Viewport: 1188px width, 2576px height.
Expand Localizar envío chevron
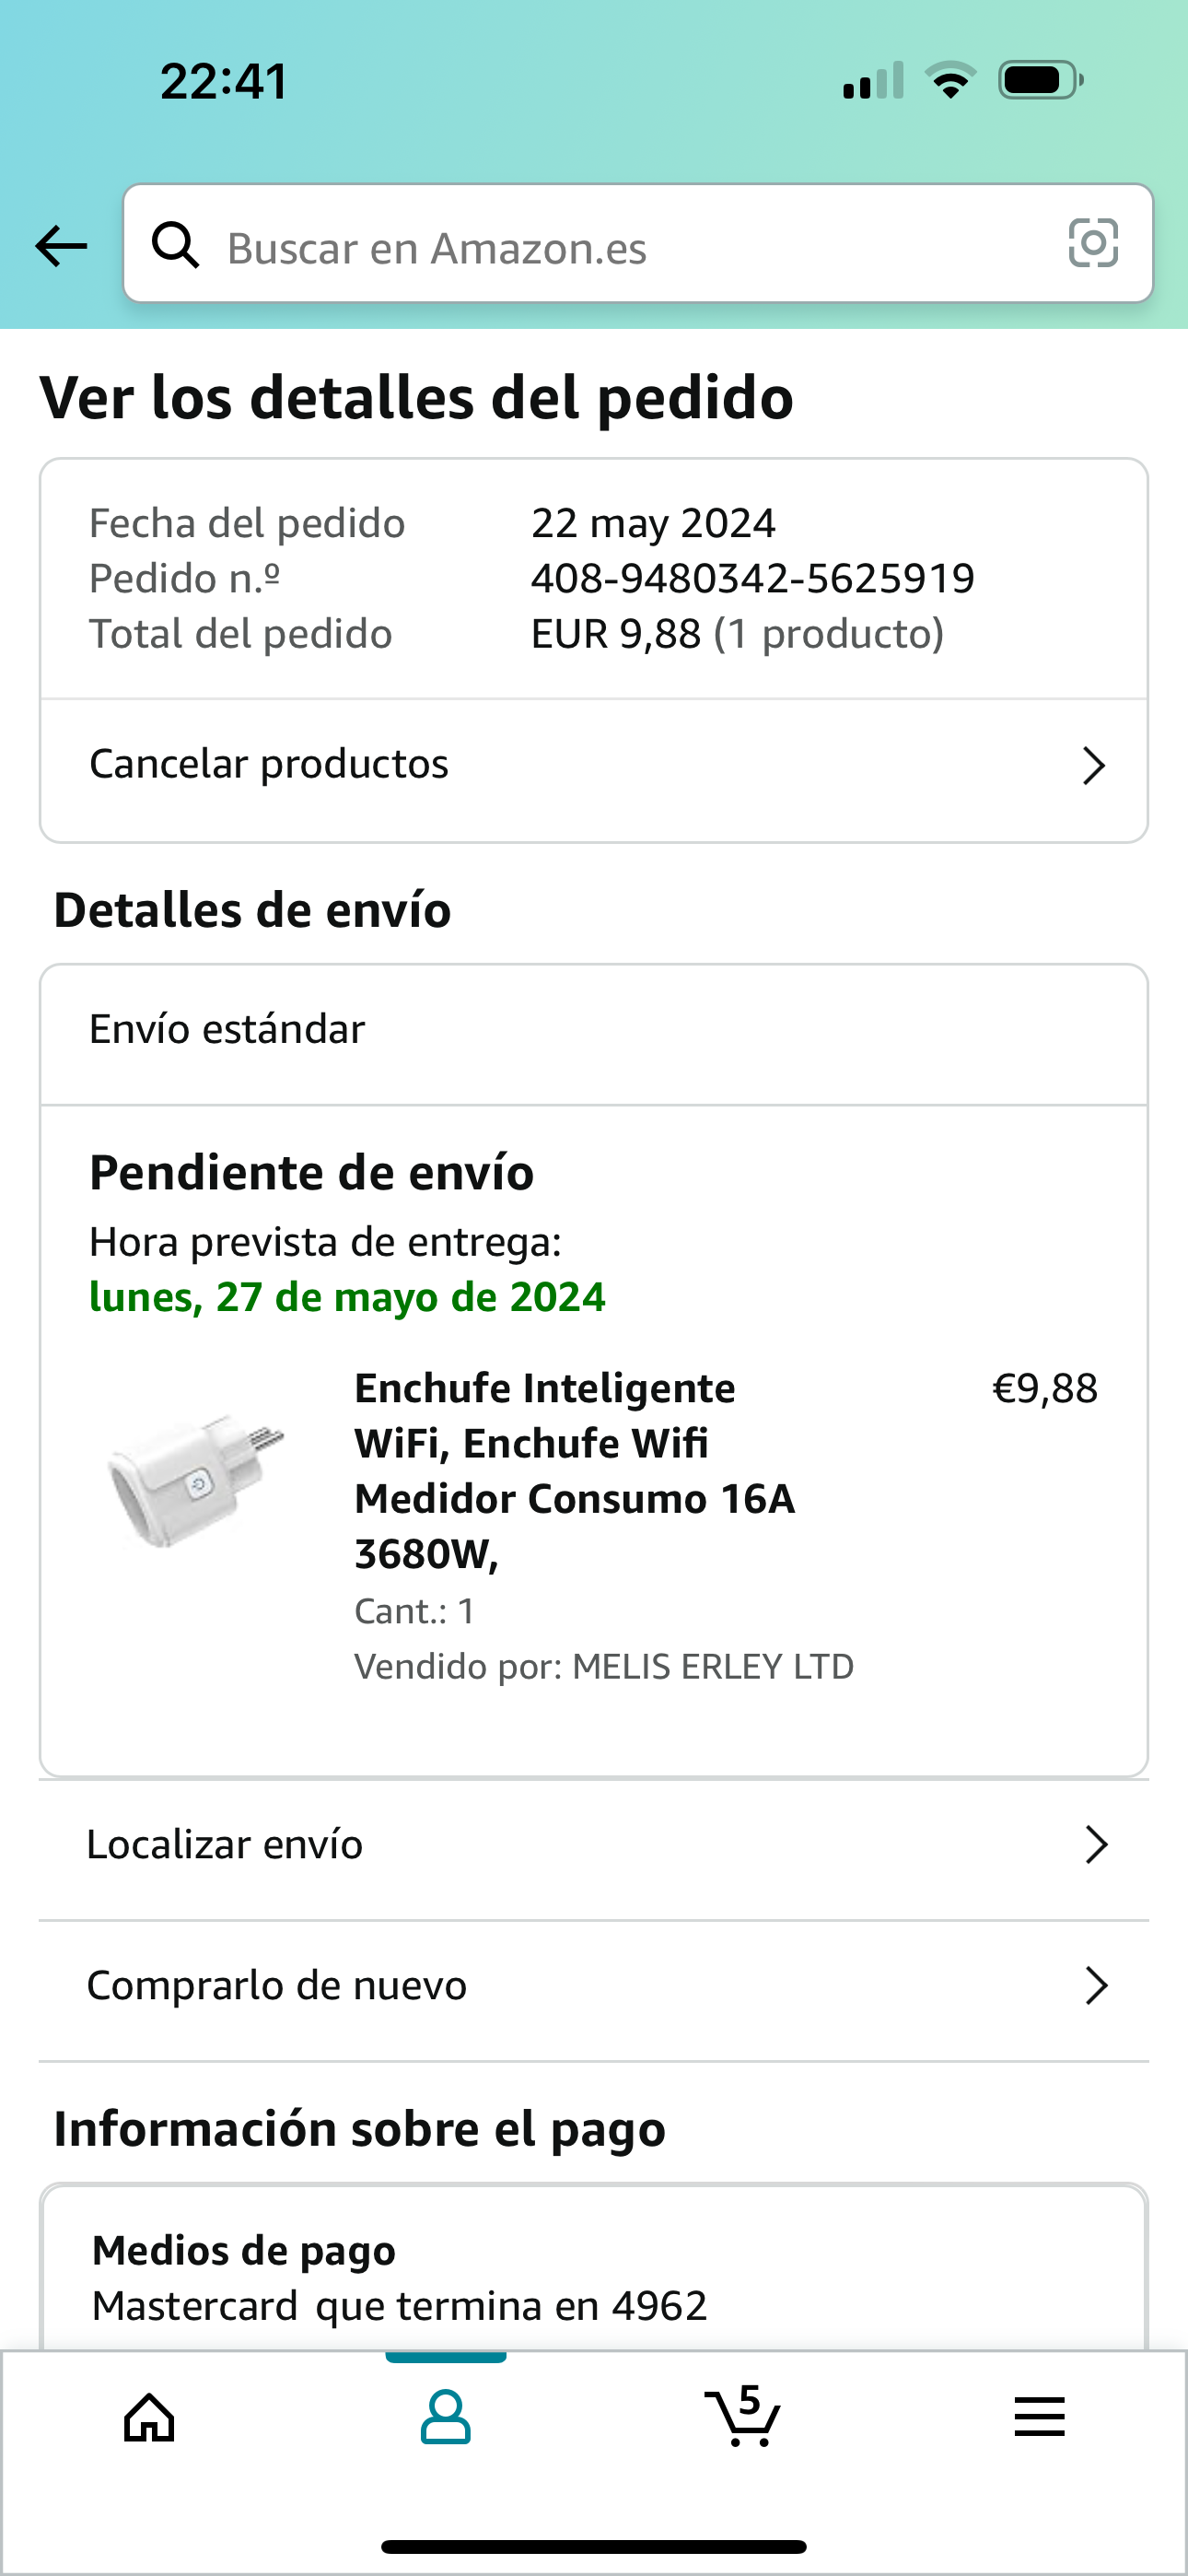tap(1096, 1845)
